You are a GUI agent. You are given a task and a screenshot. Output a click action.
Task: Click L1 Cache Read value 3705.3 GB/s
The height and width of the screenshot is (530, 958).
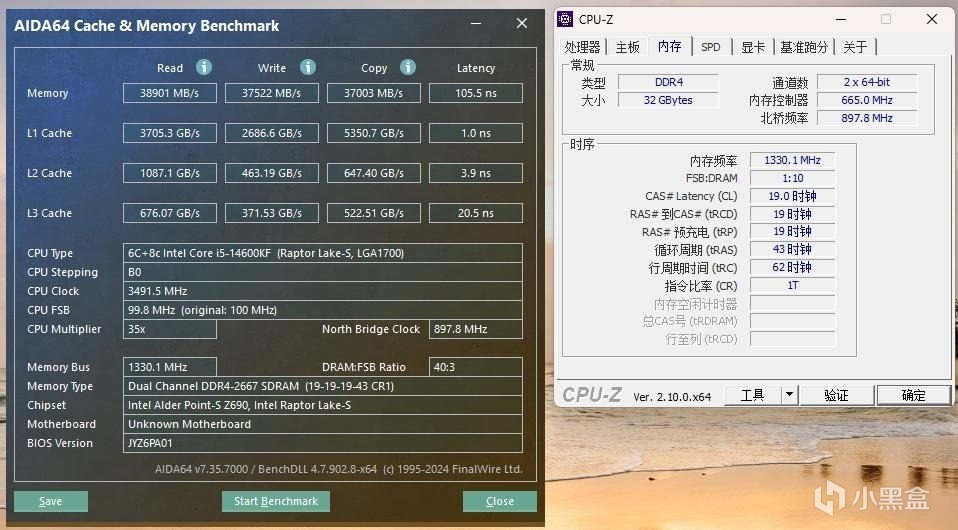(x=170, y=133)
